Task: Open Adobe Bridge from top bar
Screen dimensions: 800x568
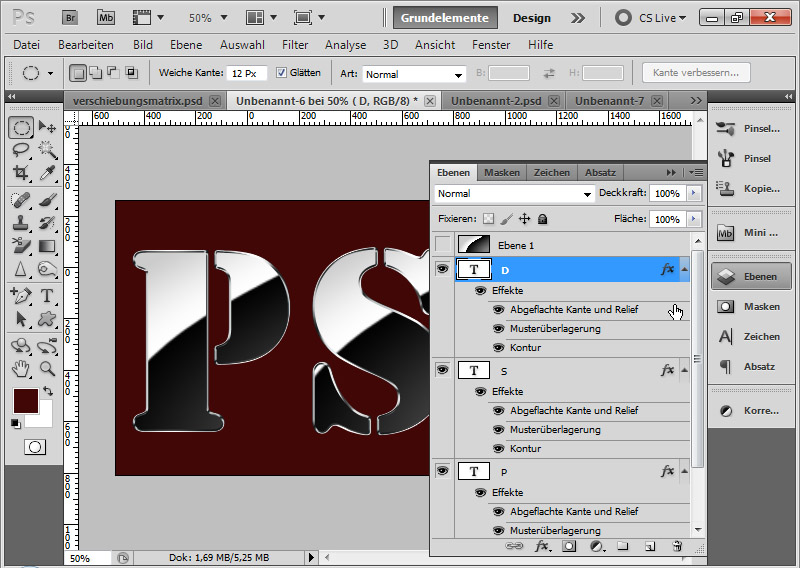Action: point(70,17)
